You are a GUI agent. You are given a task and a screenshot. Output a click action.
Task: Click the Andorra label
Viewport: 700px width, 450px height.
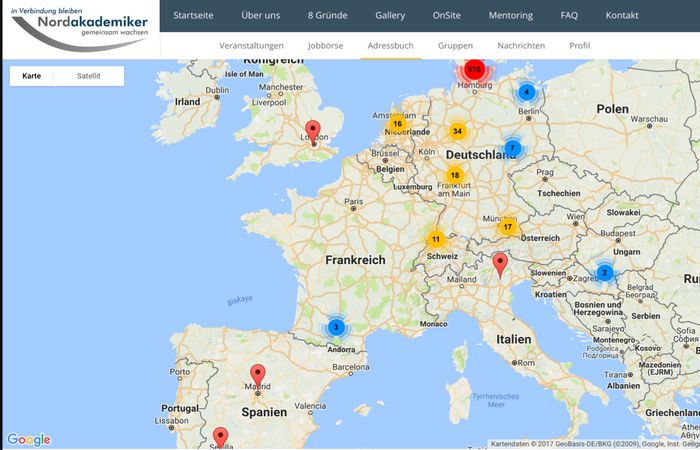click(x=342, y=350)
